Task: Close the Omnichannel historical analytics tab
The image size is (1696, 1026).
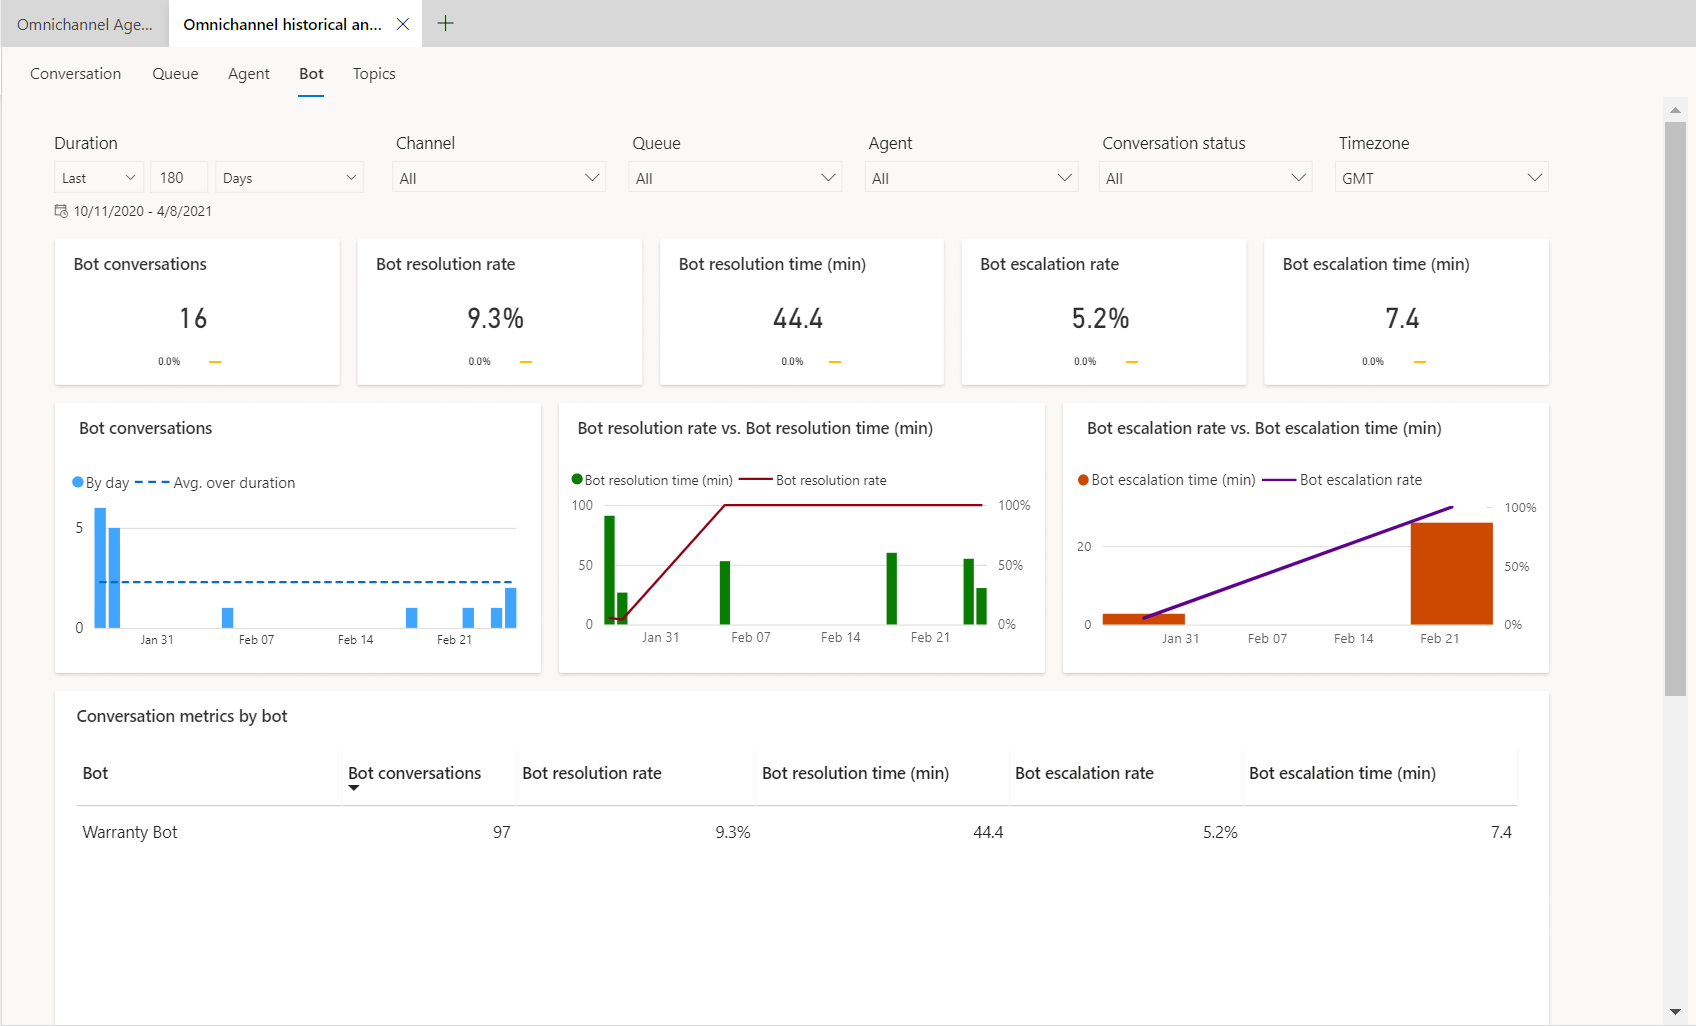Action: click(x=403, y=24)
